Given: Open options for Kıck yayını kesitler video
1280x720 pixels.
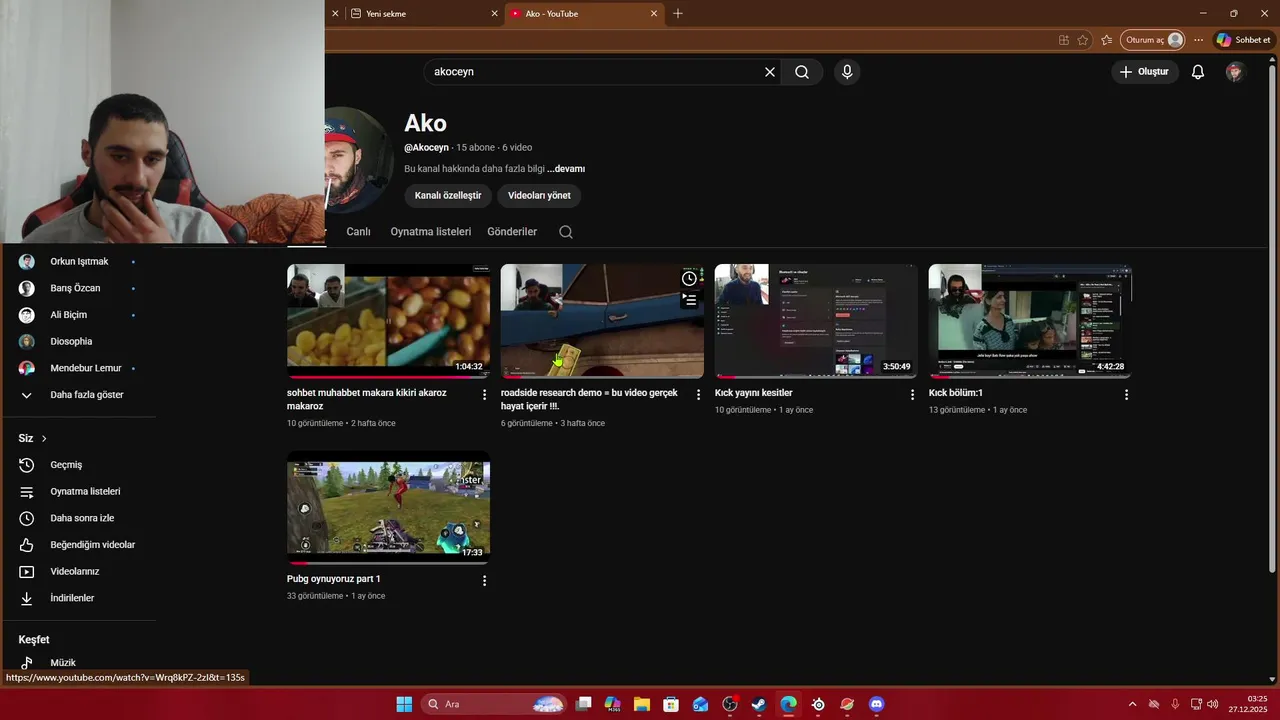Looking at the screenshot, I should click(x=912, y=395).
